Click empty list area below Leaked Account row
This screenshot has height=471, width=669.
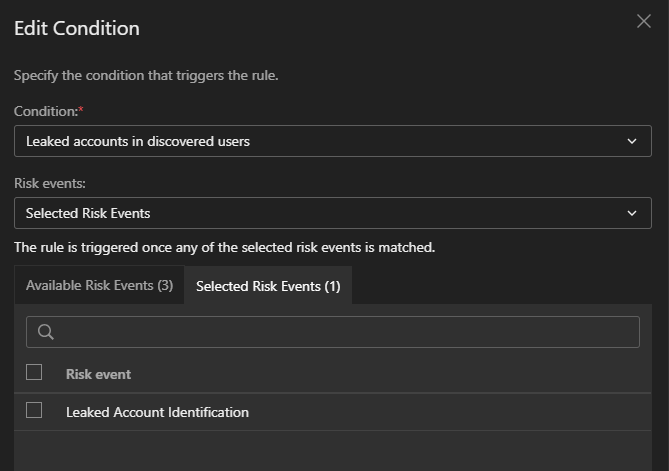pyautogui.click(x=332, y=450)
